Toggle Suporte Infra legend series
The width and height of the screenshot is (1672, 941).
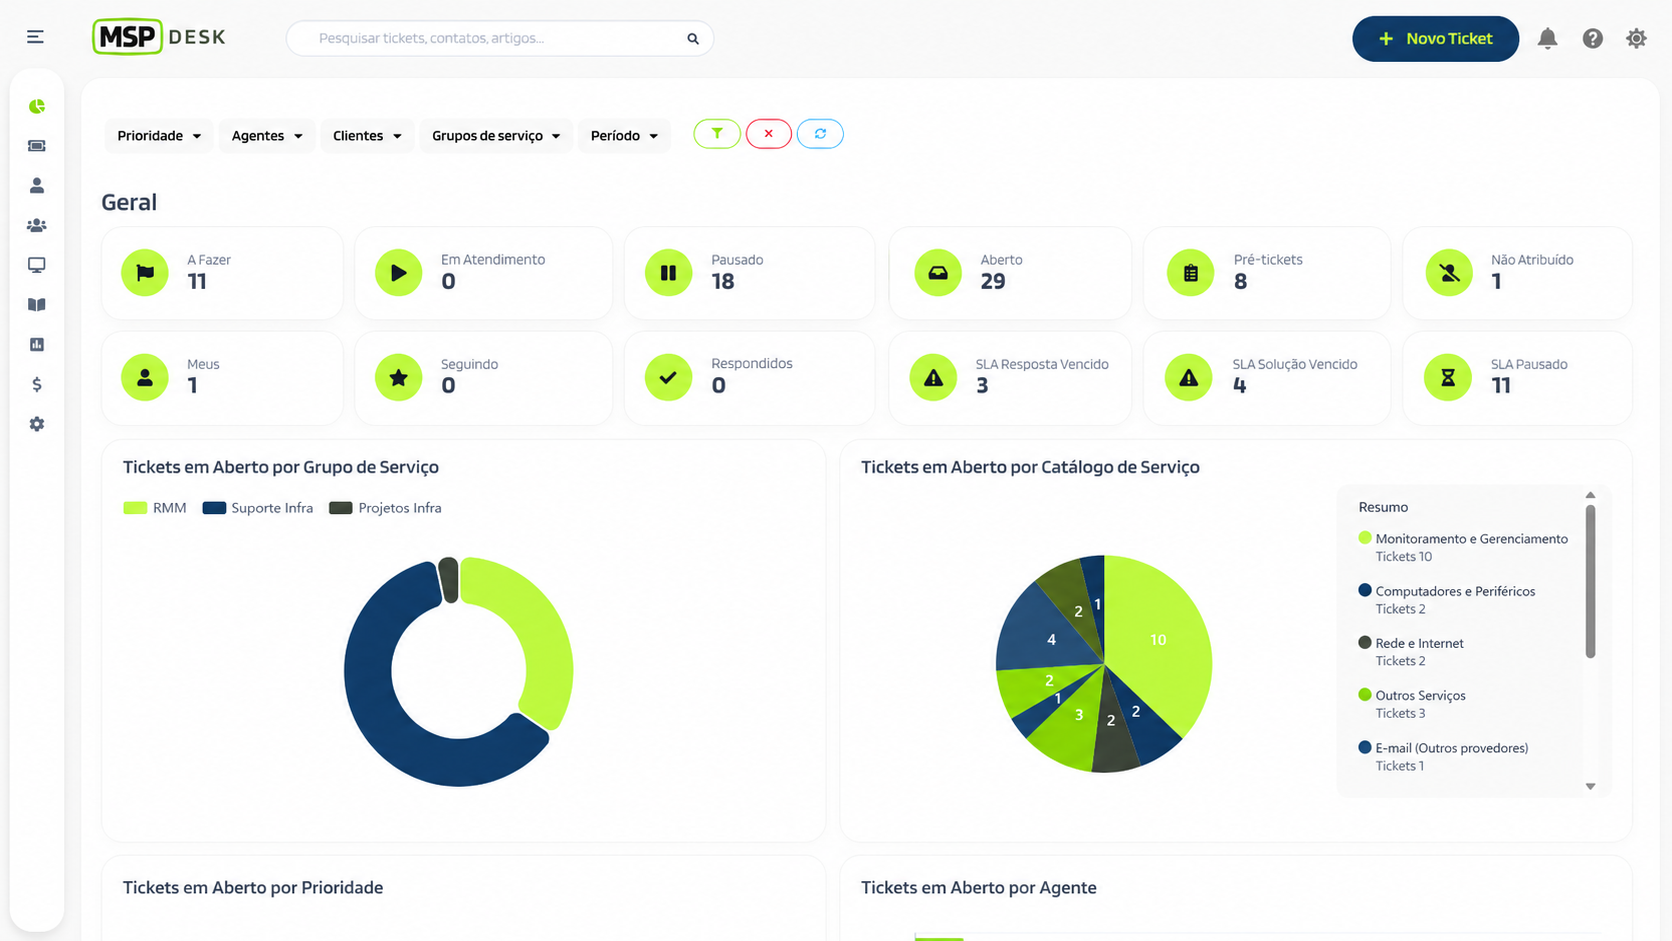tap(258, 508)
